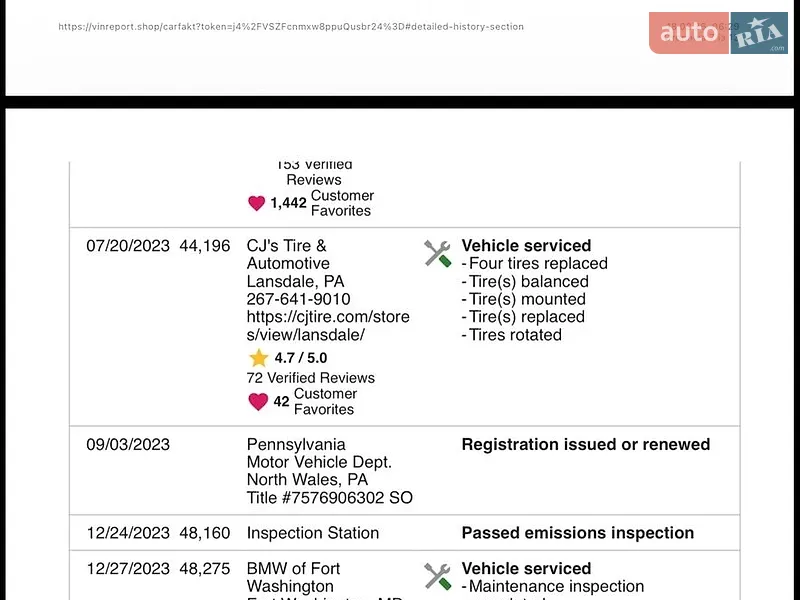Click the wrench icon beside BMW of Fort Washington service
800x600 pixels.
click(438, 576)
